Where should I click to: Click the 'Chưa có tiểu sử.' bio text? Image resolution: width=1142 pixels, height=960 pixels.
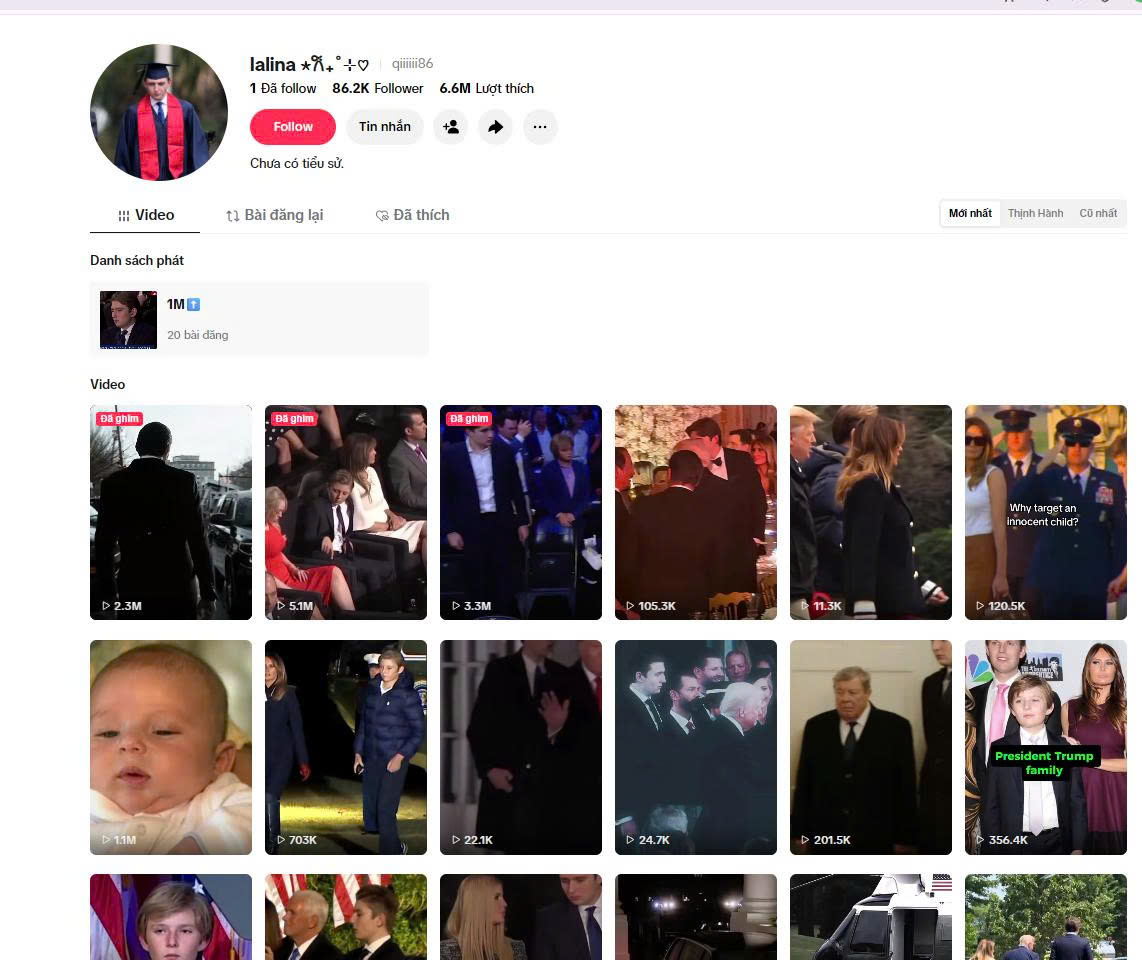click(296, 163)
